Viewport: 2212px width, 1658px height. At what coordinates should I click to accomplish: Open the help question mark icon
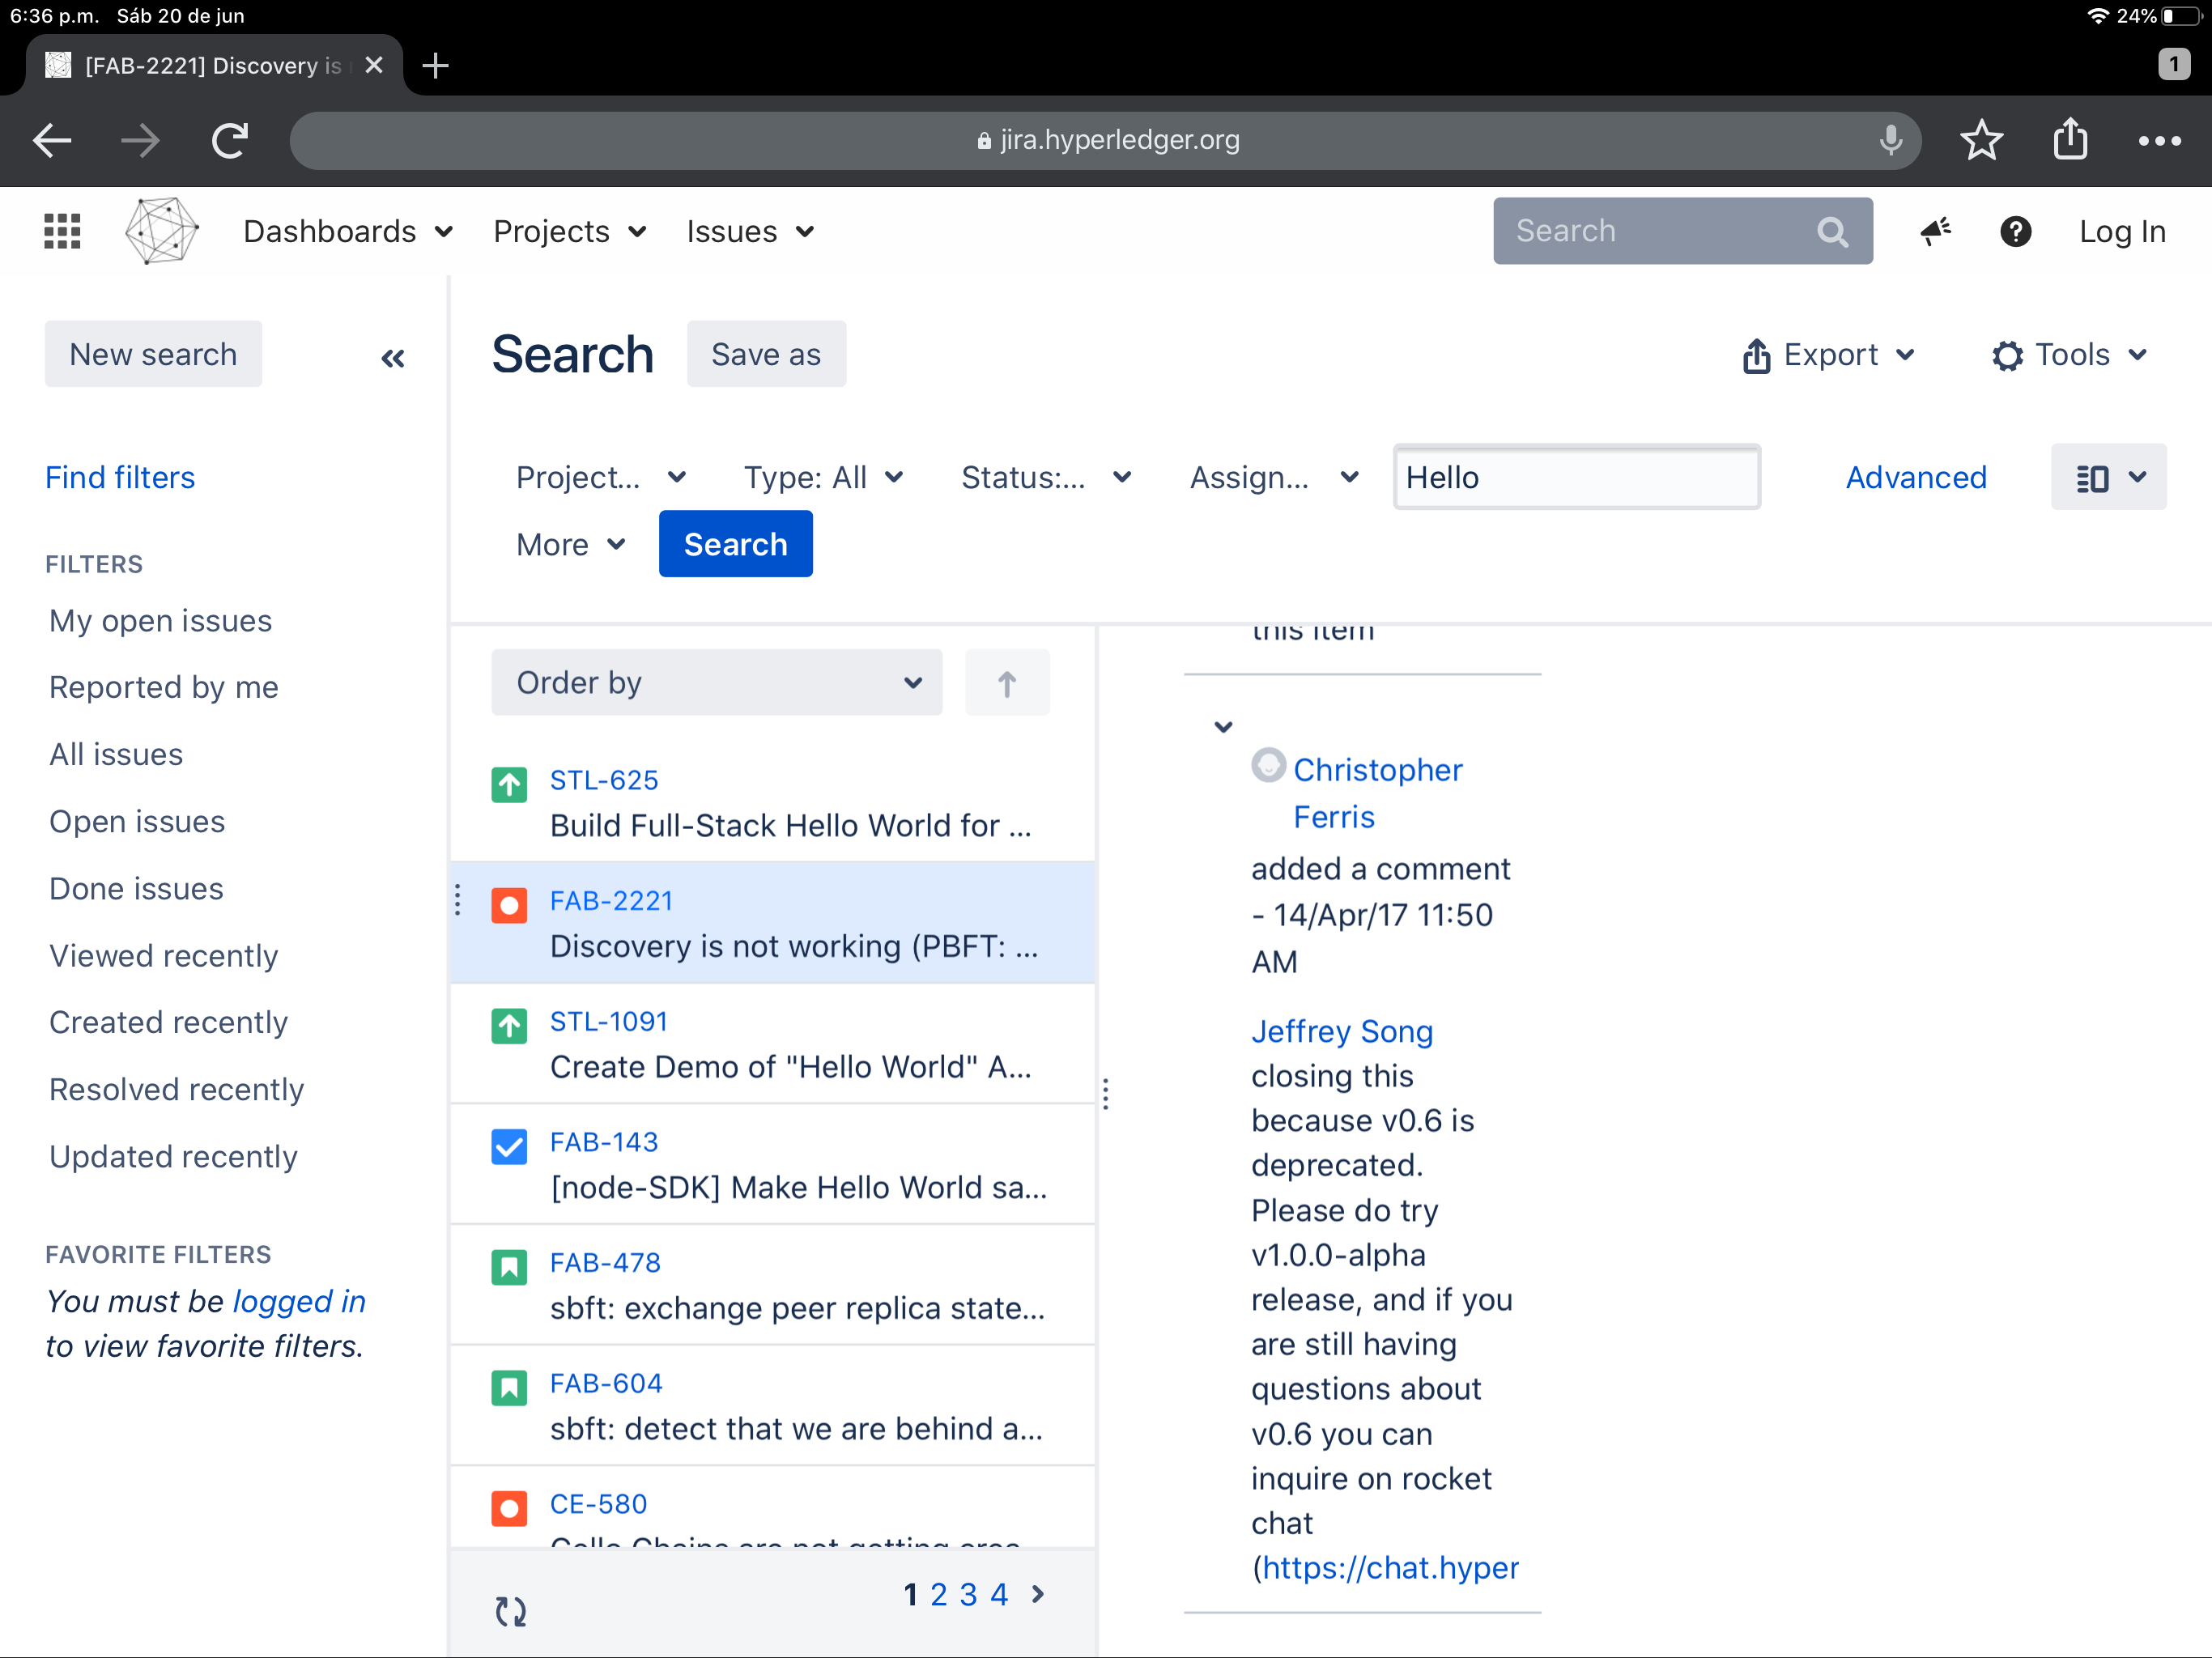[2015, 231]
